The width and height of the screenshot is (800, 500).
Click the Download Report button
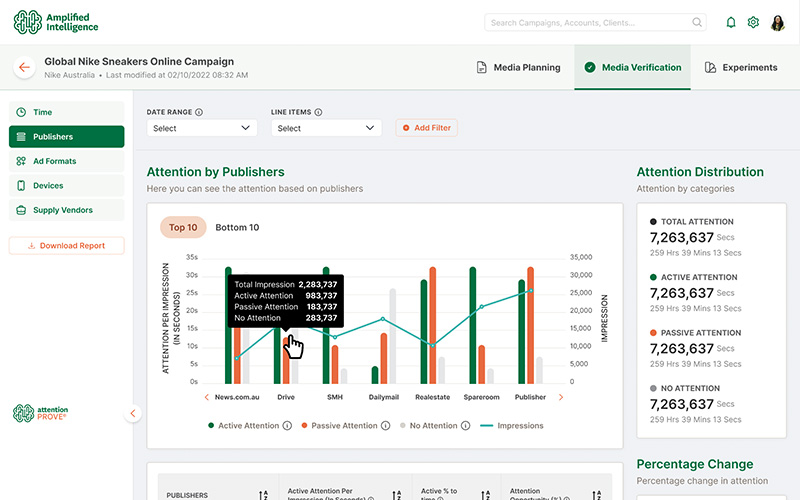click(66, 245)
